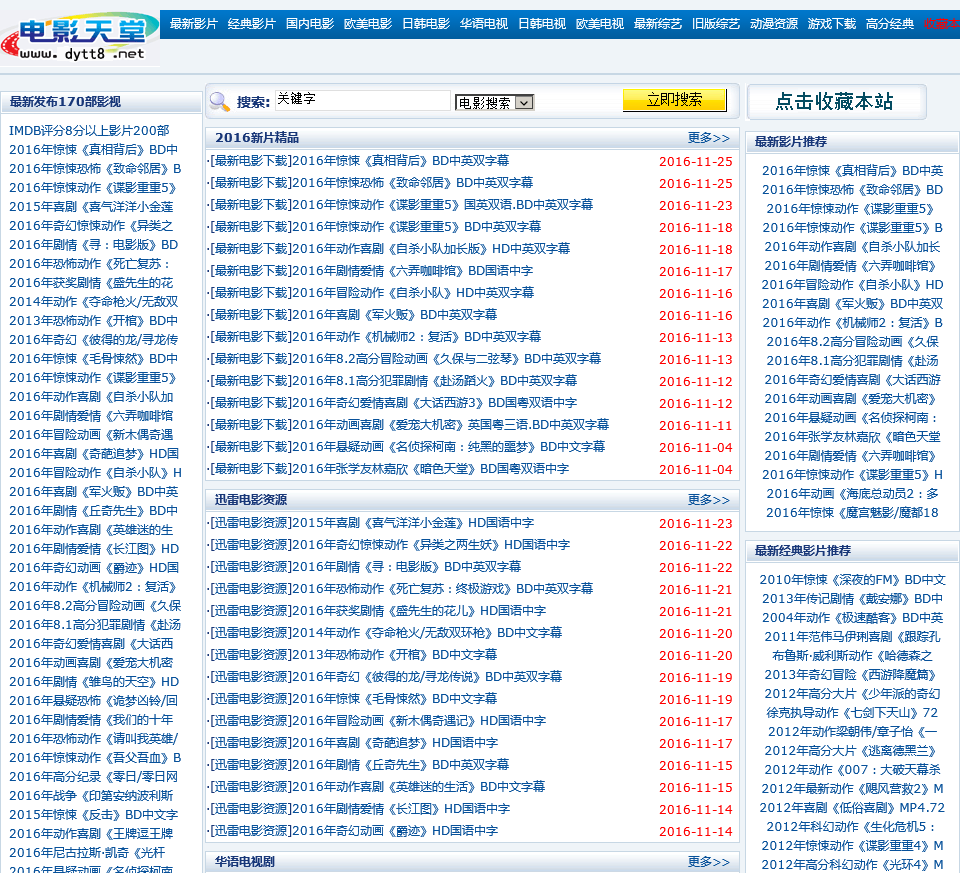This screenshot has height=873, width=960.
Task: Go to 最新综艺 in the navigation bar
Action: pyautogui.click(x=658, y=24)
